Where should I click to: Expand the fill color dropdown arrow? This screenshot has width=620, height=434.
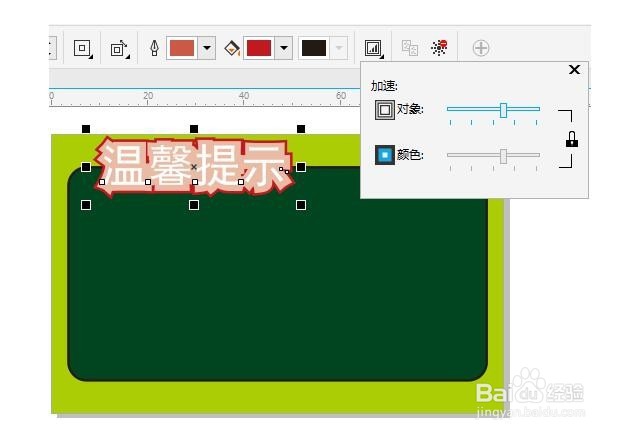[x=284, y=48]
